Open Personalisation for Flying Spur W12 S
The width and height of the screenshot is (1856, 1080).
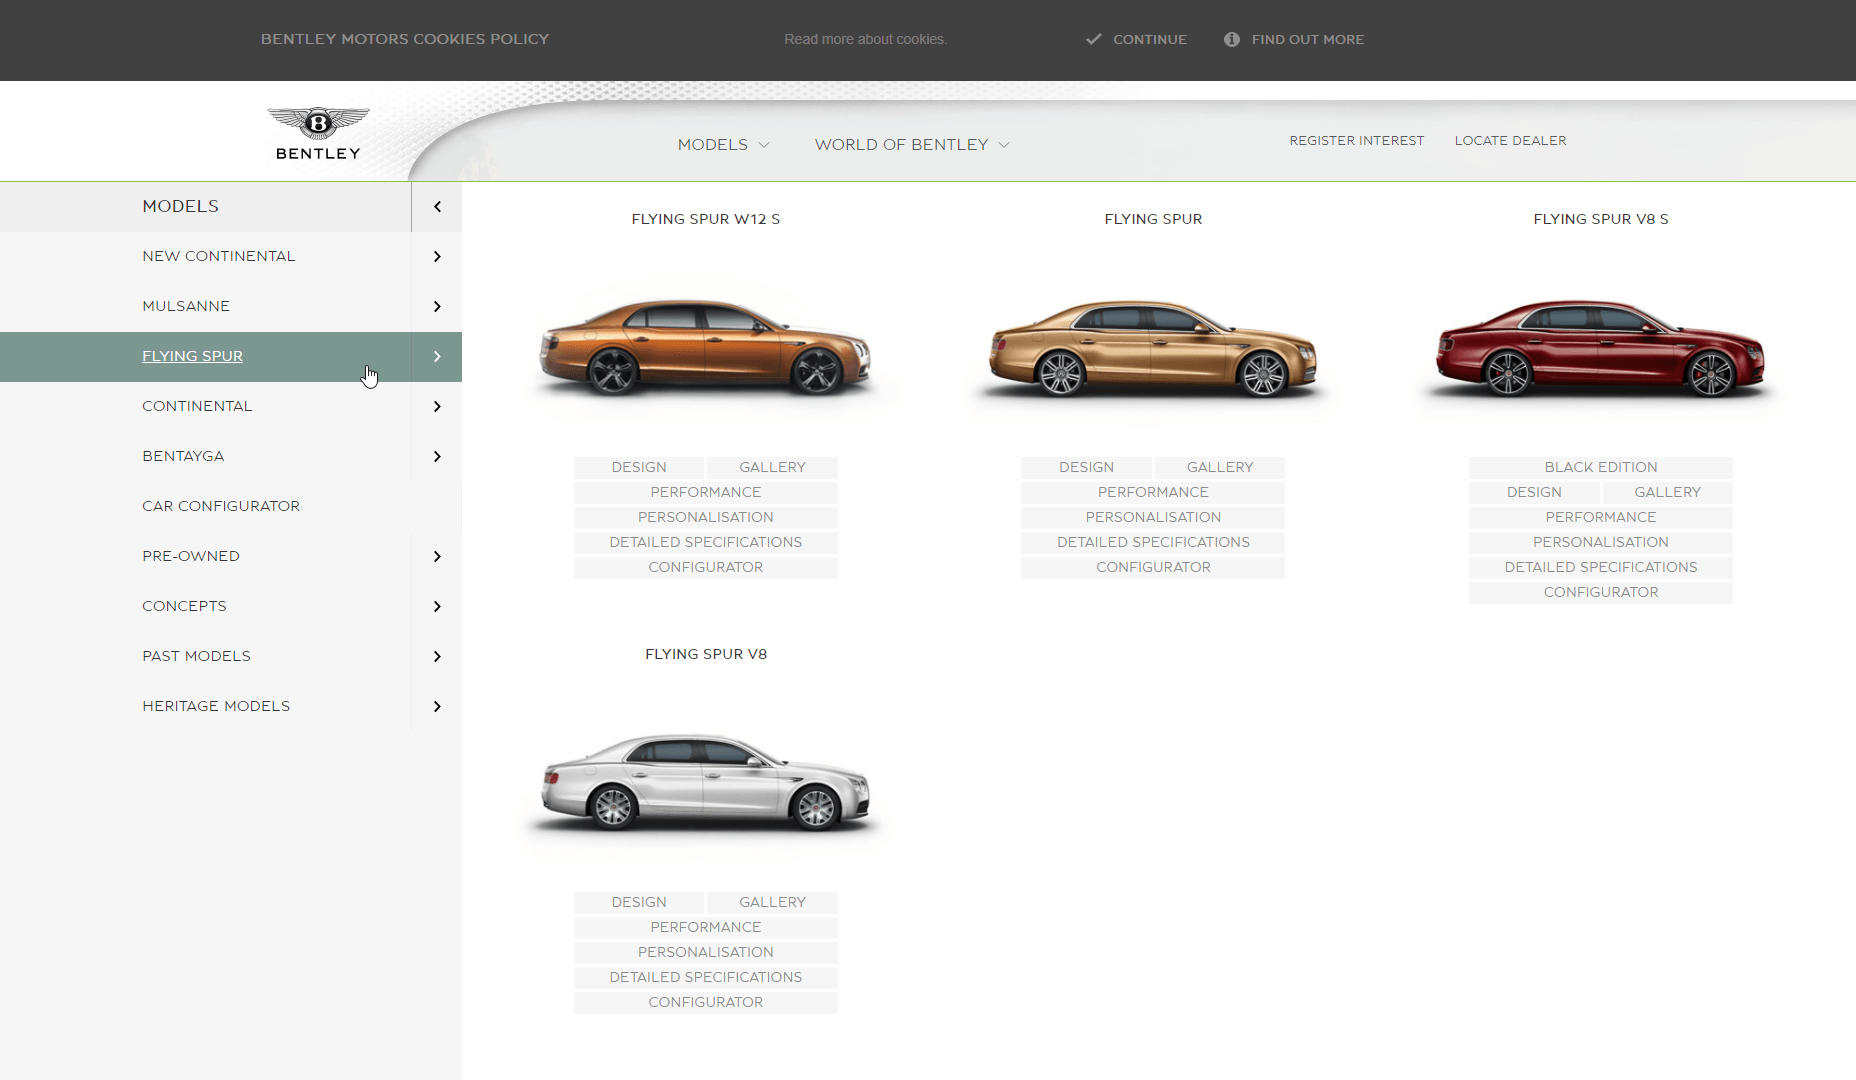(x=706, y=517)
